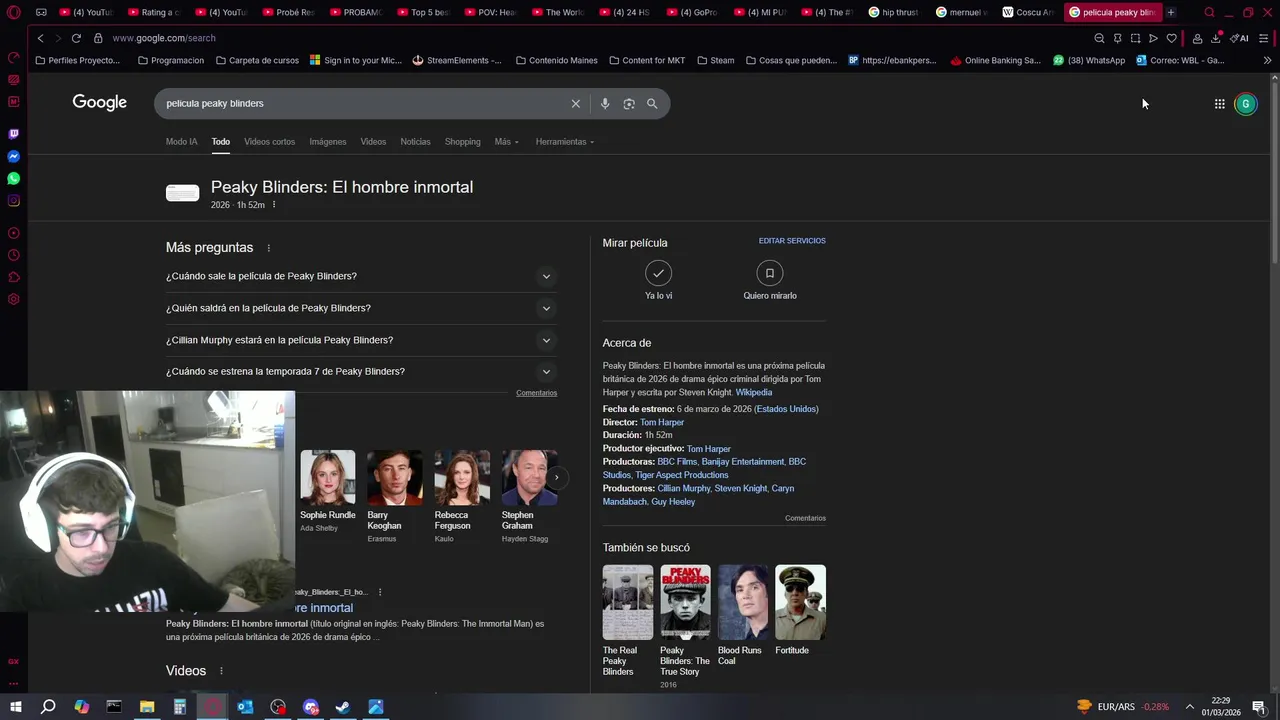Screen dimensions: 1280x720
Task: View site security padlock info
Action: (x=98, y=38)
